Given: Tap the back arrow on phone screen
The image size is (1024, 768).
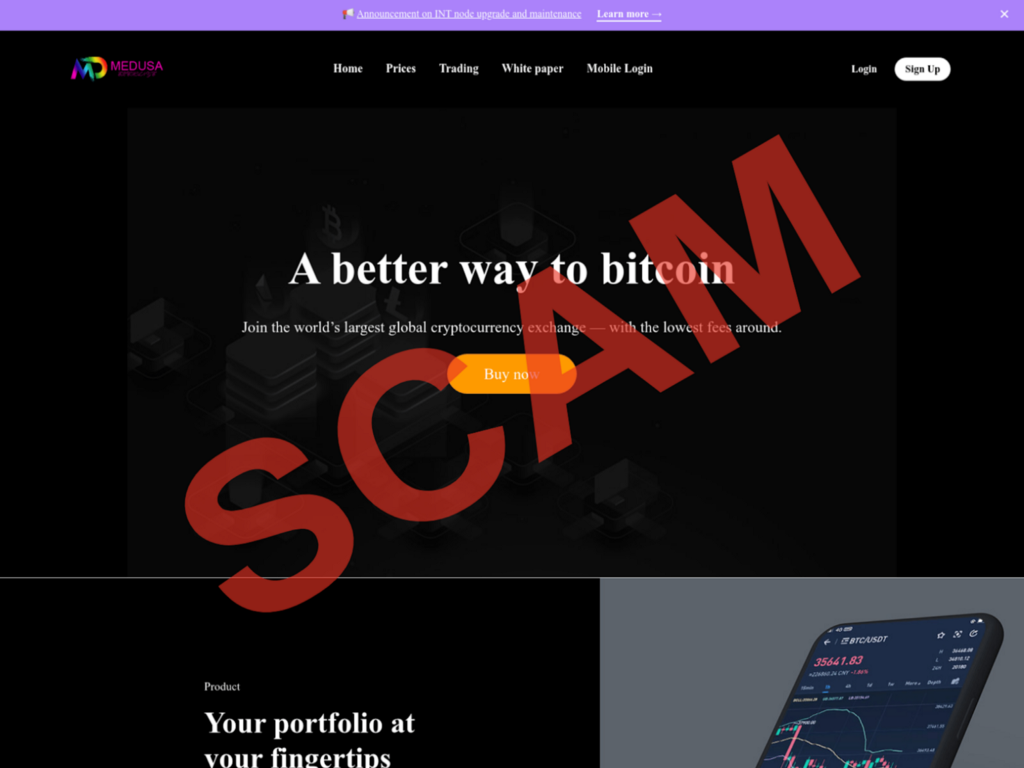Looking at the screenshot, I should 827,642.
